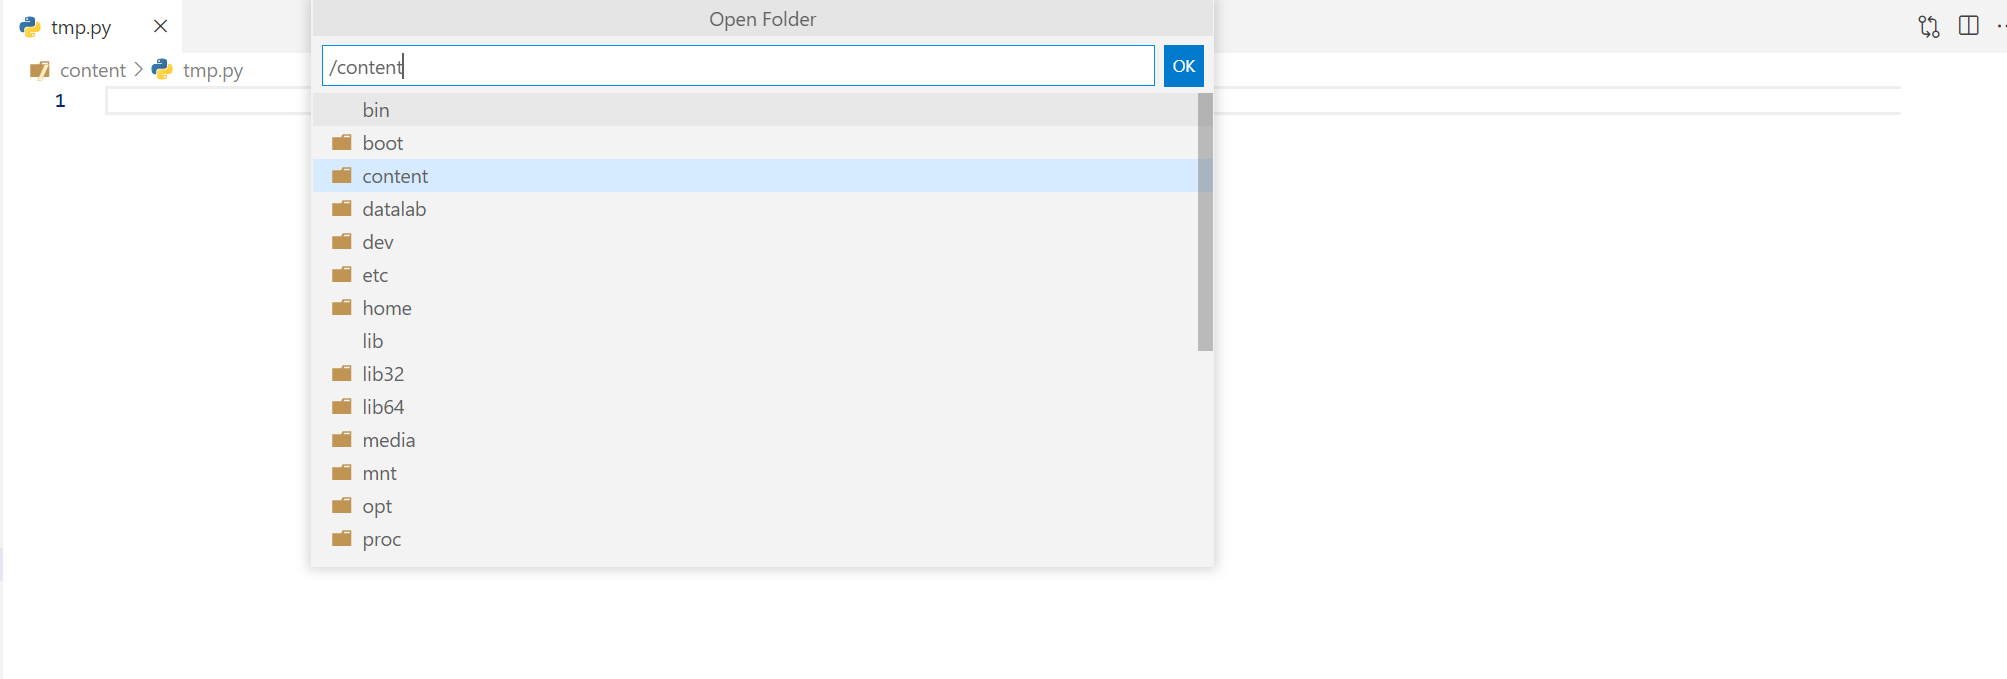This screenshot has height=679, width=2007.
Task: Click the folder path input field
Action: tap(738, 66)
